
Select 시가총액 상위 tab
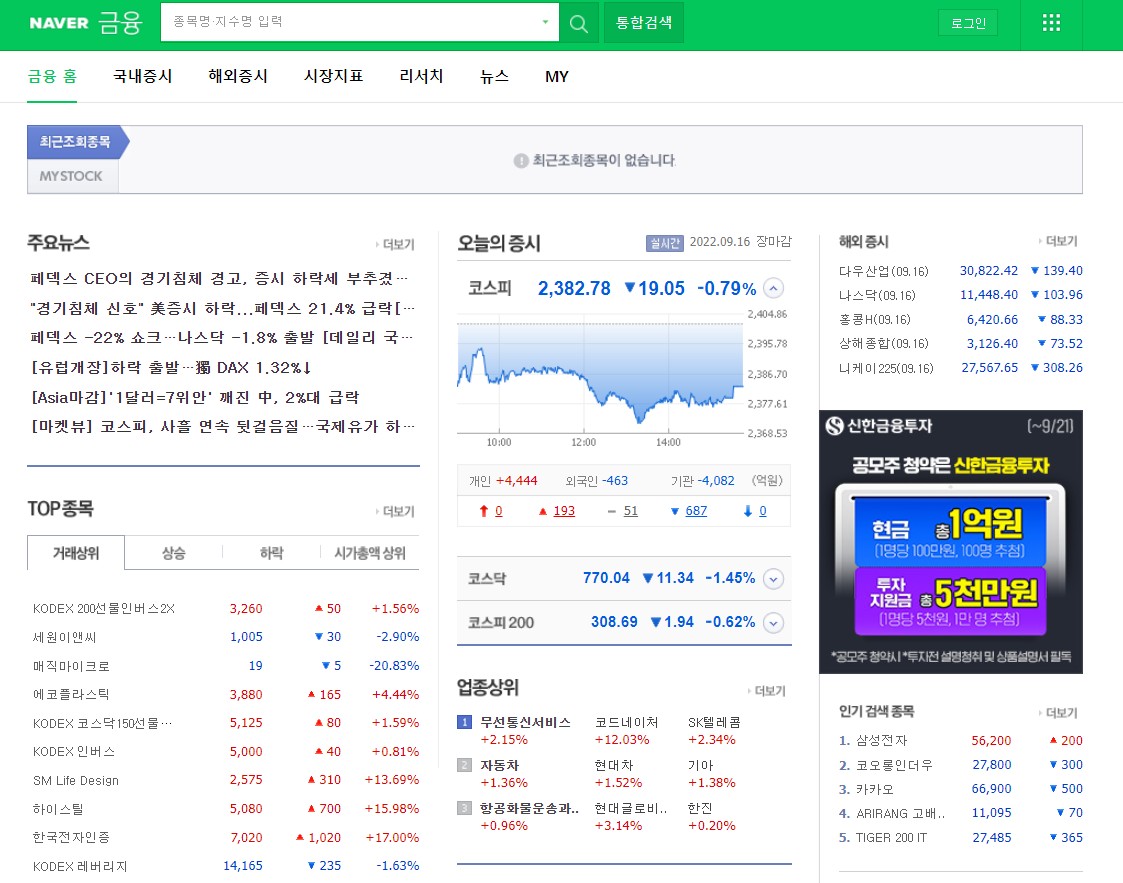370,553
